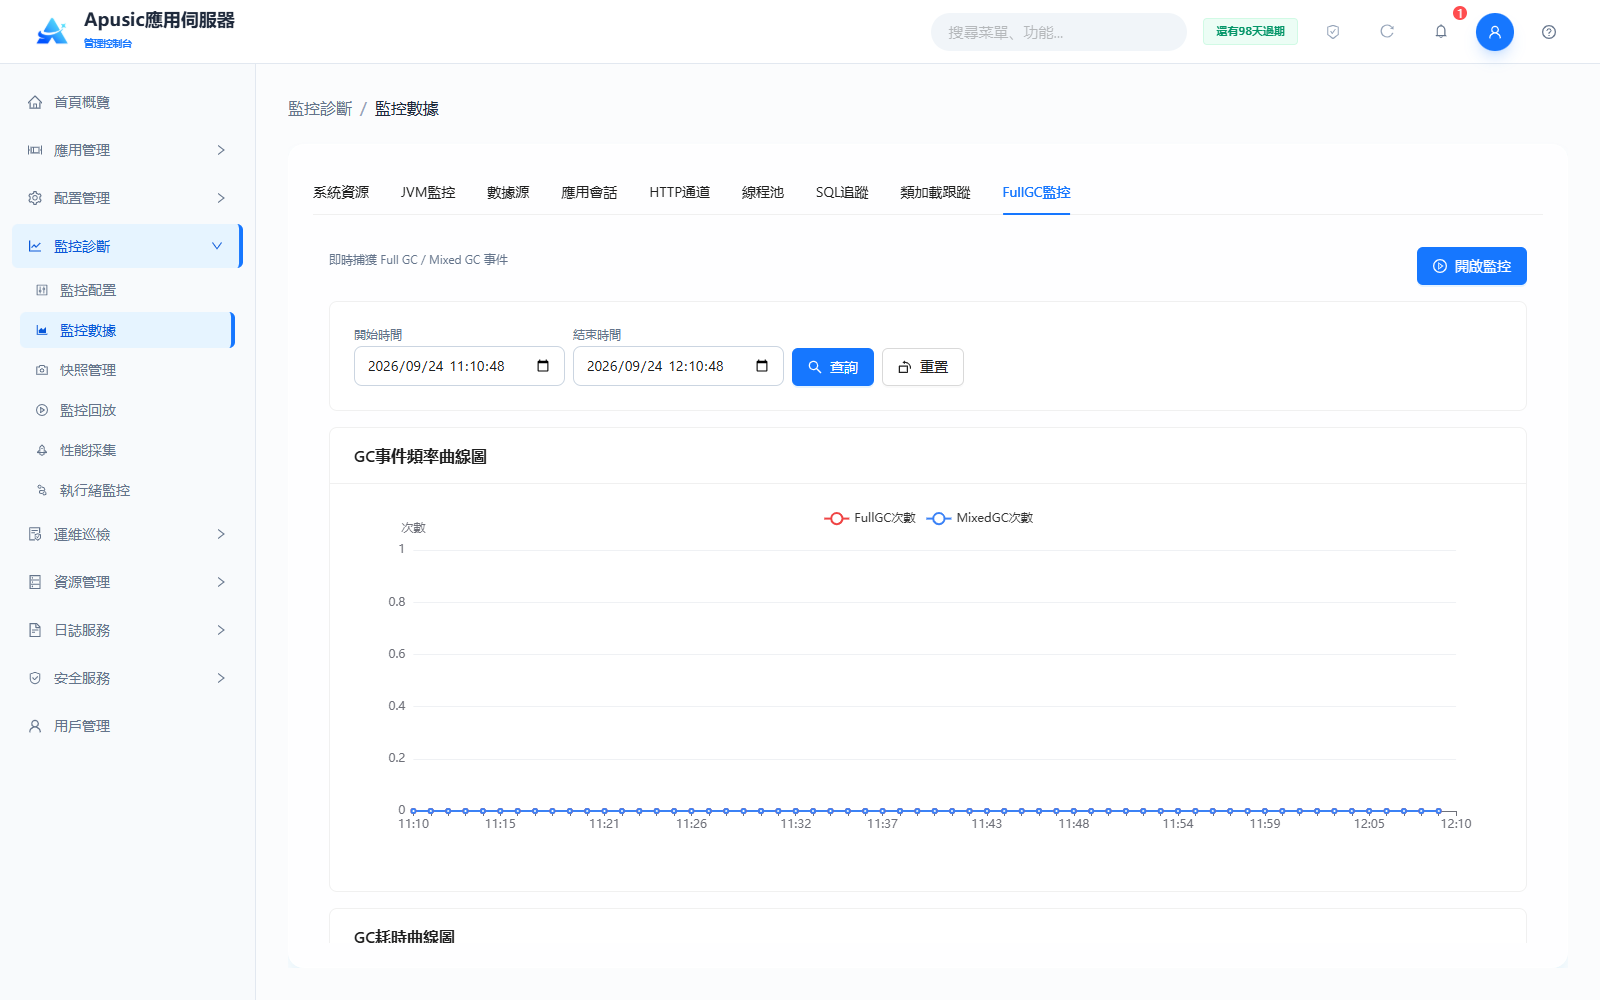Collapse 監控診斷 menu
This screenshot has height=1000, width=1600.
coord(128,246)
